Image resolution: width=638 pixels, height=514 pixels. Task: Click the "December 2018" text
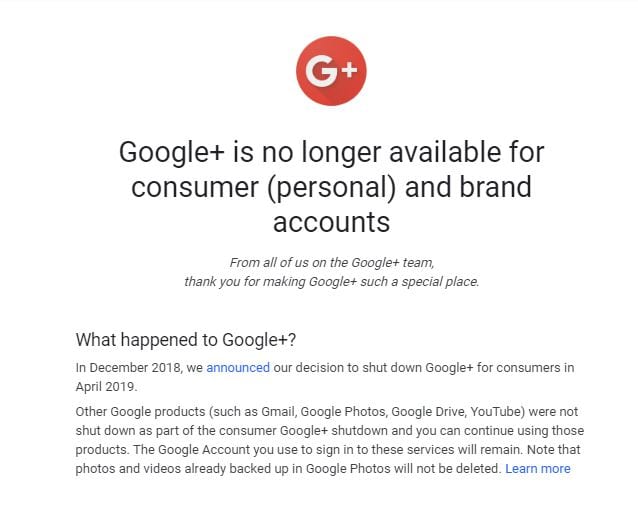point(135,367)
